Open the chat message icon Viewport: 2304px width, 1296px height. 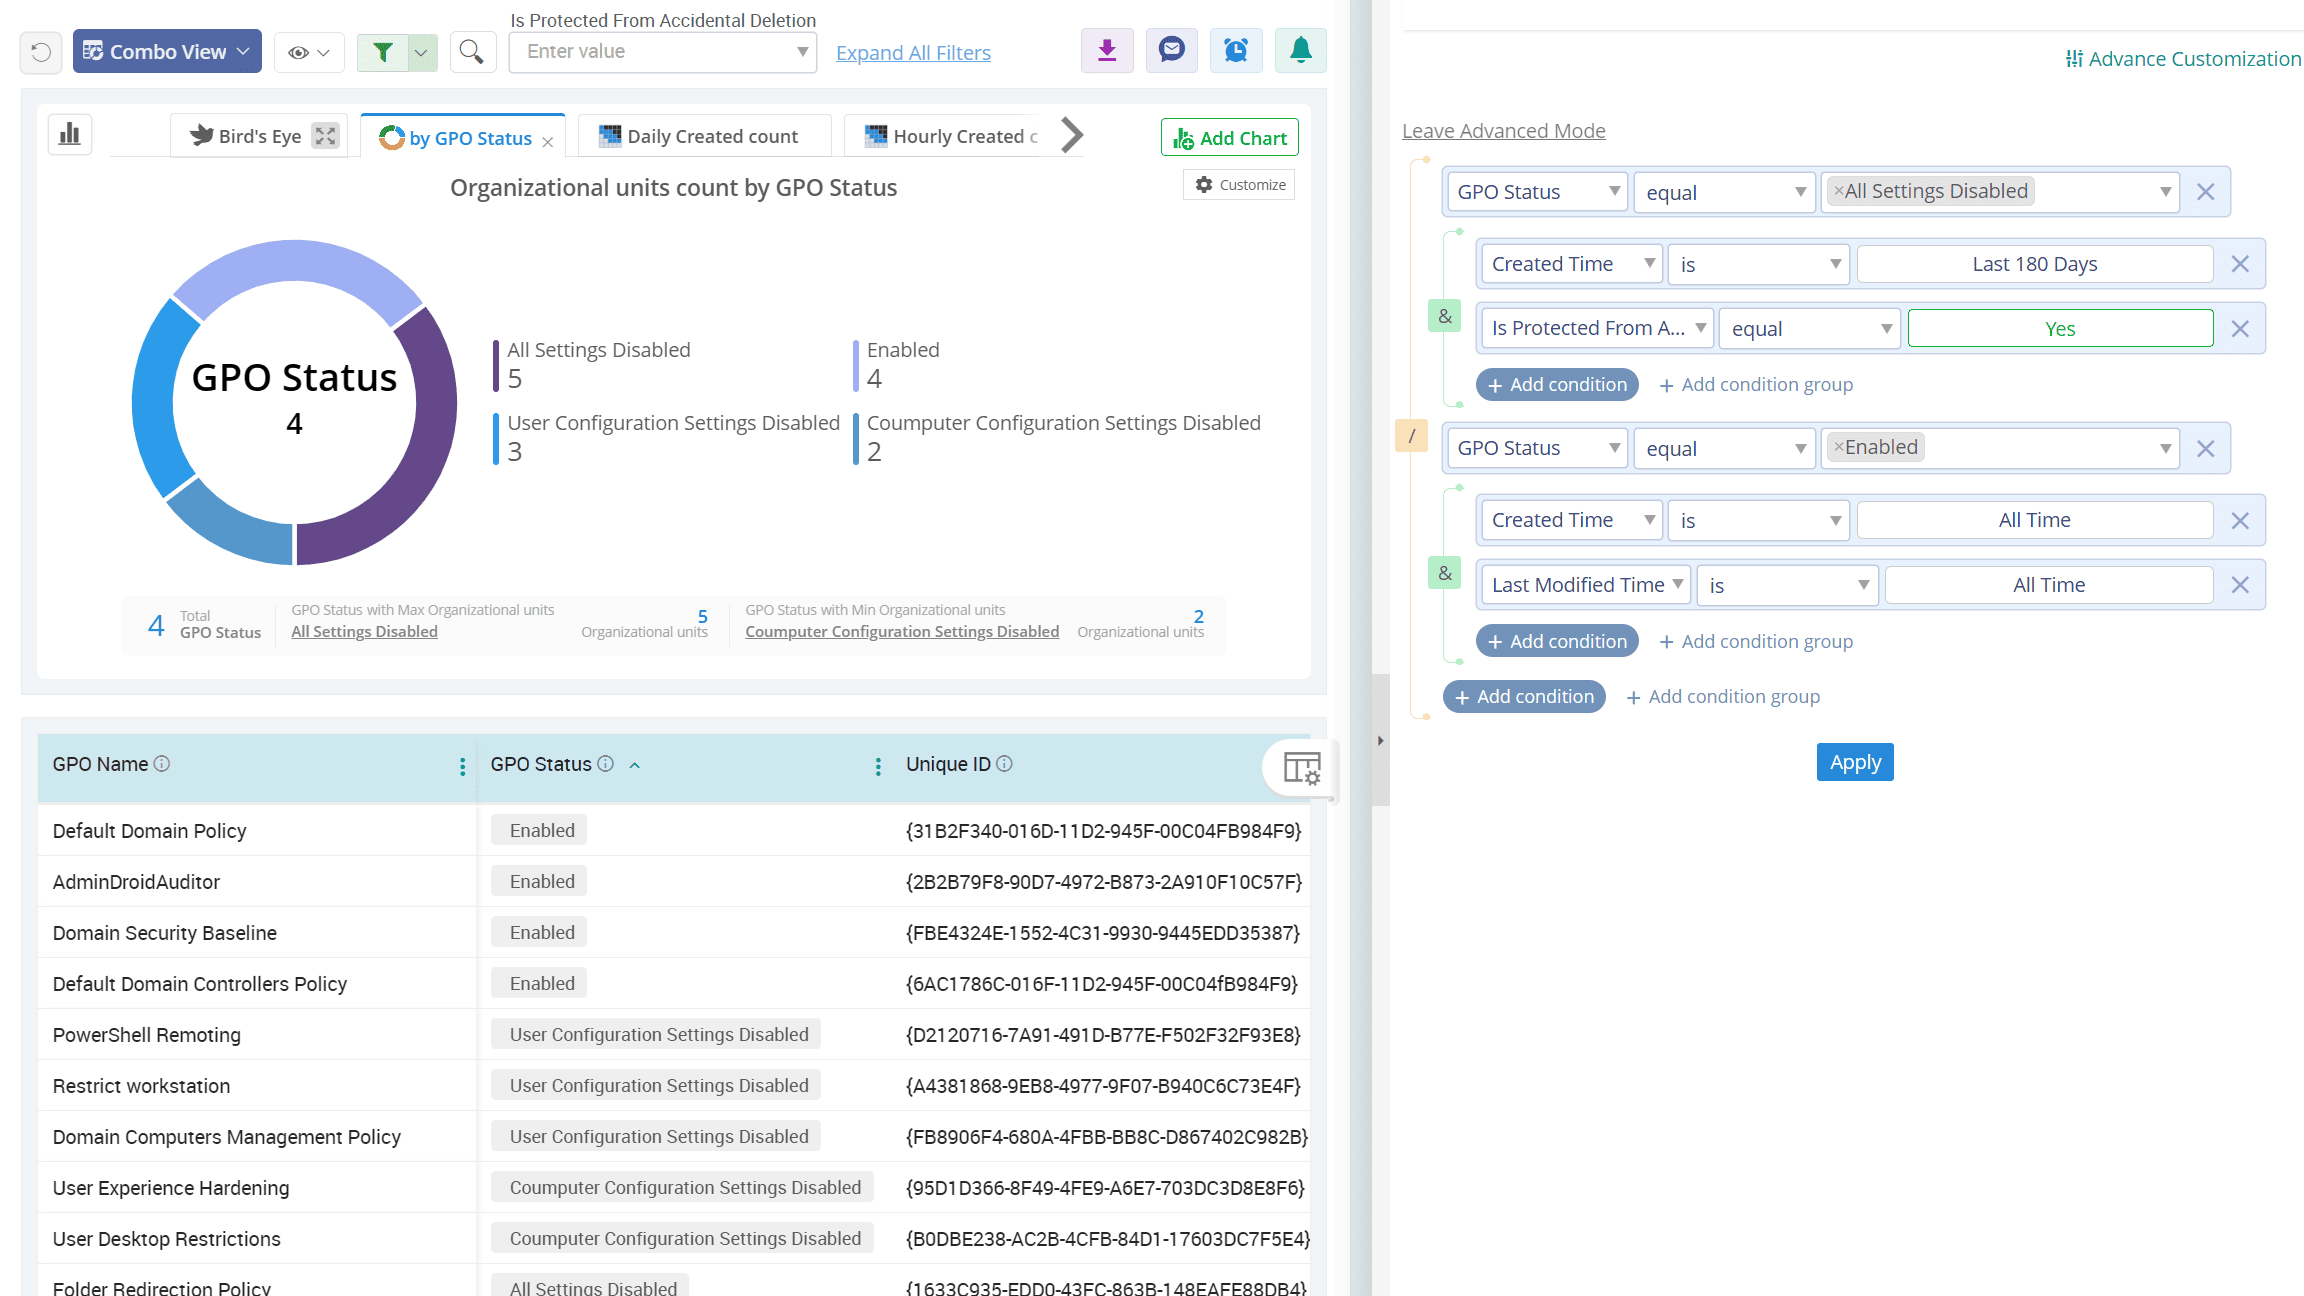click(1171, 51)
